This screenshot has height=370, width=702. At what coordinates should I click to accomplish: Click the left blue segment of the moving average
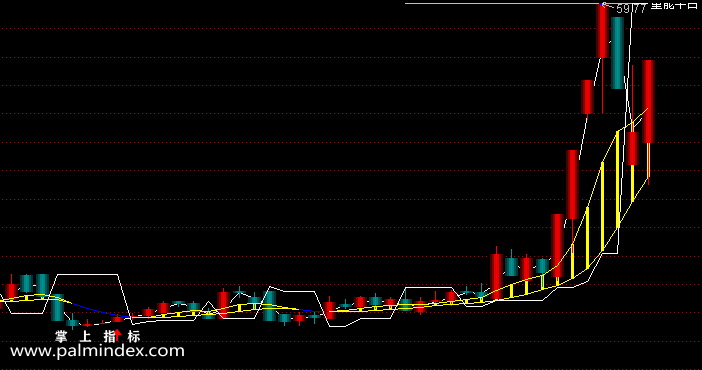(x=101, y=310)
